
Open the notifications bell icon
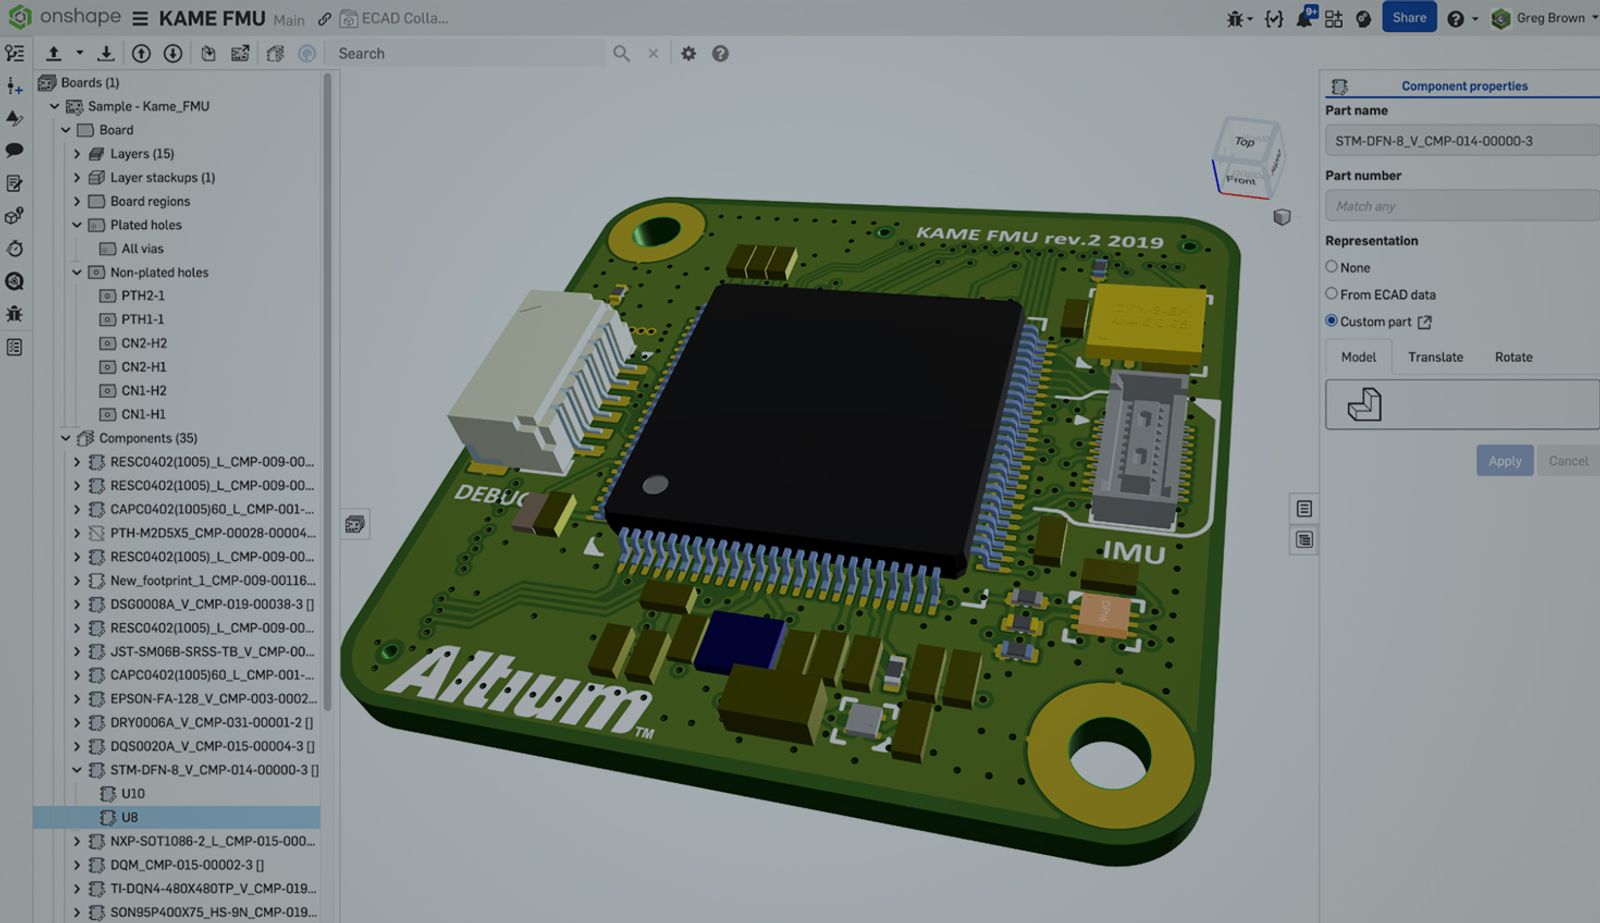click(x=1302, y=17)
